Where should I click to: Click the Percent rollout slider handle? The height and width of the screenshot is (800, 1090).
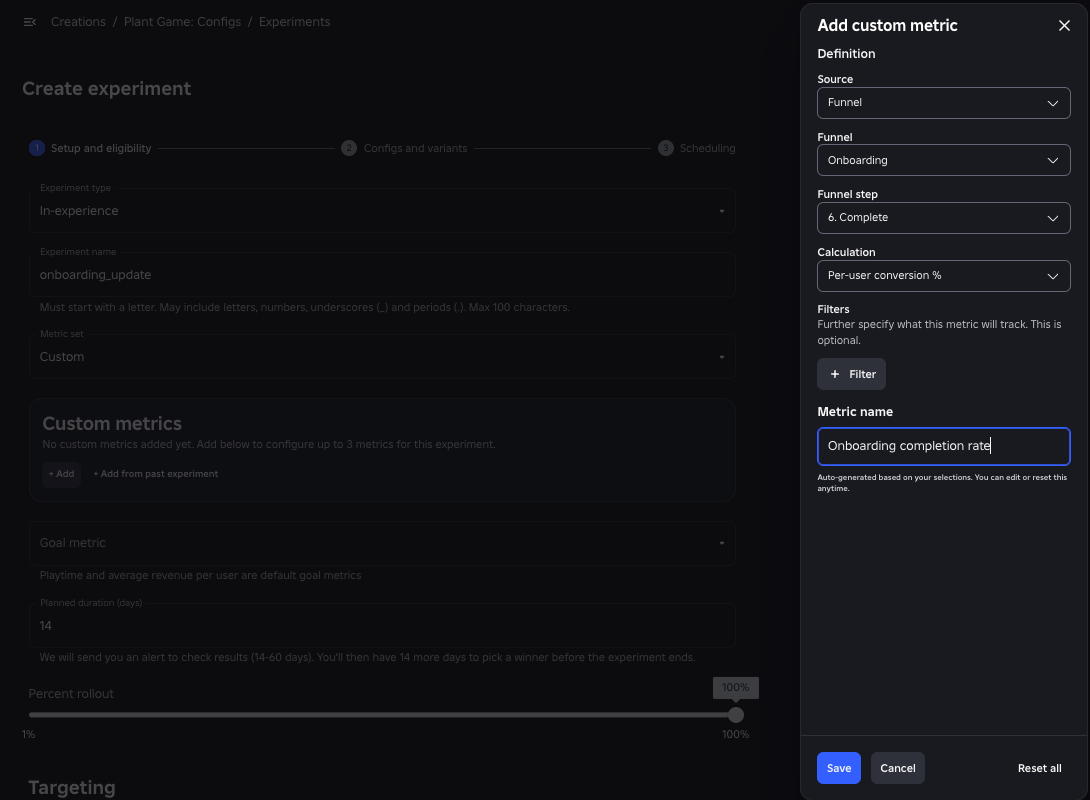click(735, 715)
